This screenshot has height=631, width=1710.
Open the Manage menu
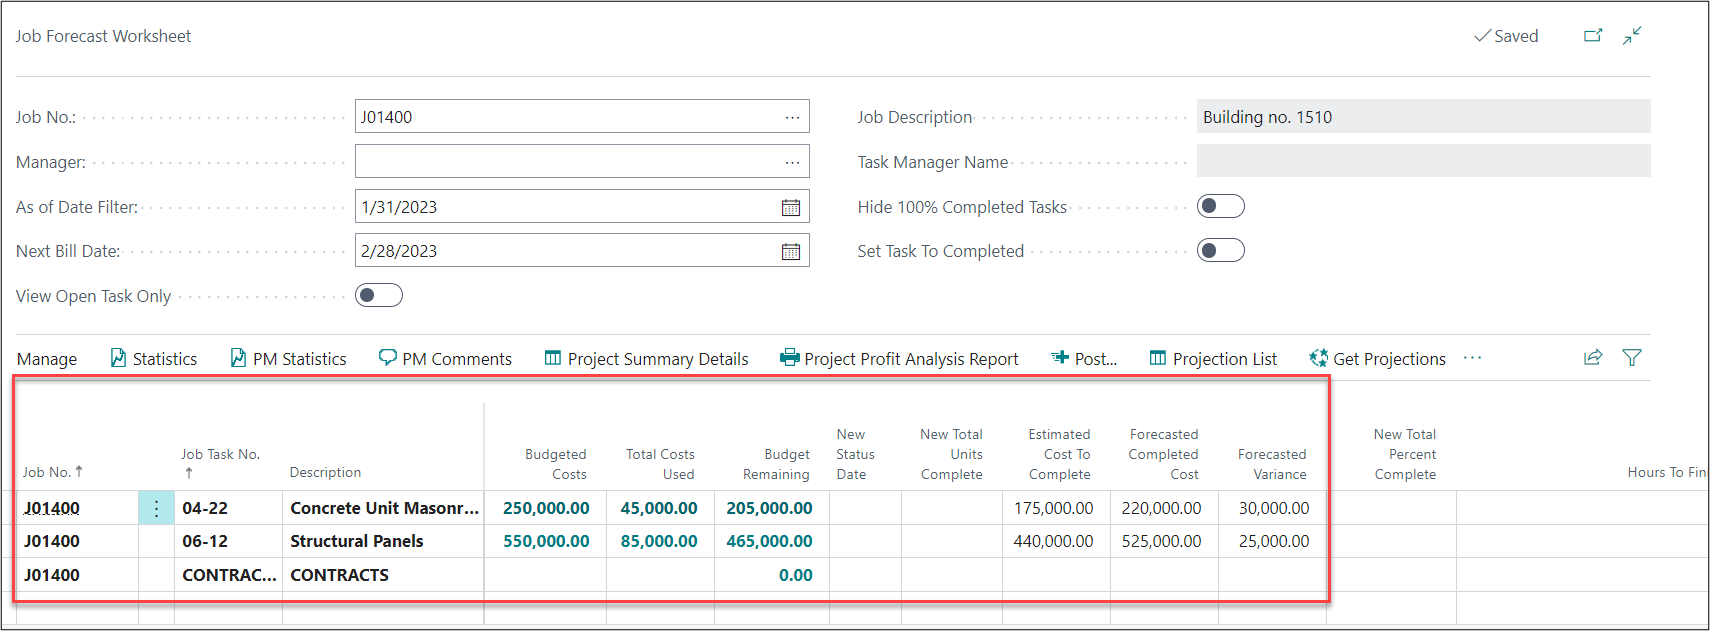click(x=47, y=359)
